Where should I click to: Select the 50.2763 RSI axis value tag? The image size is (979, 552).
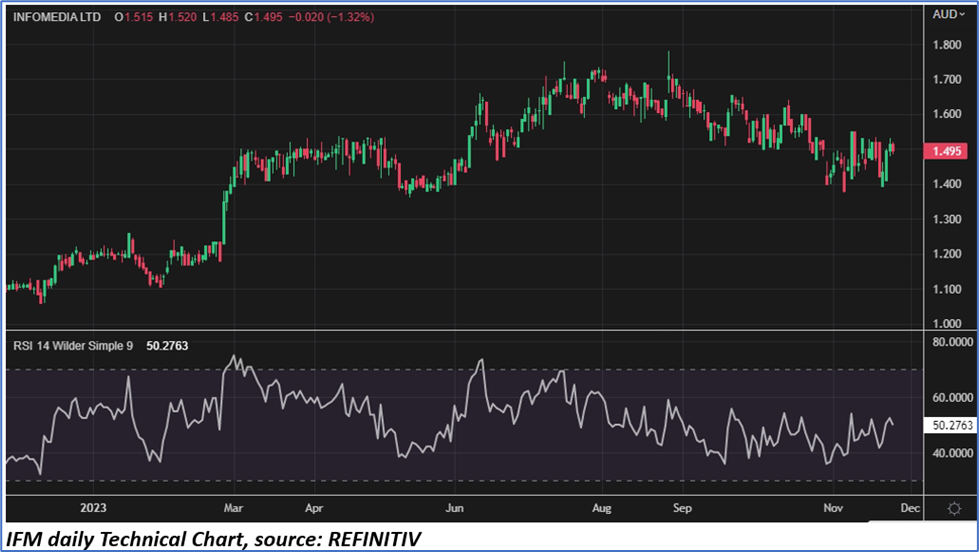click(x=951, y=425)
